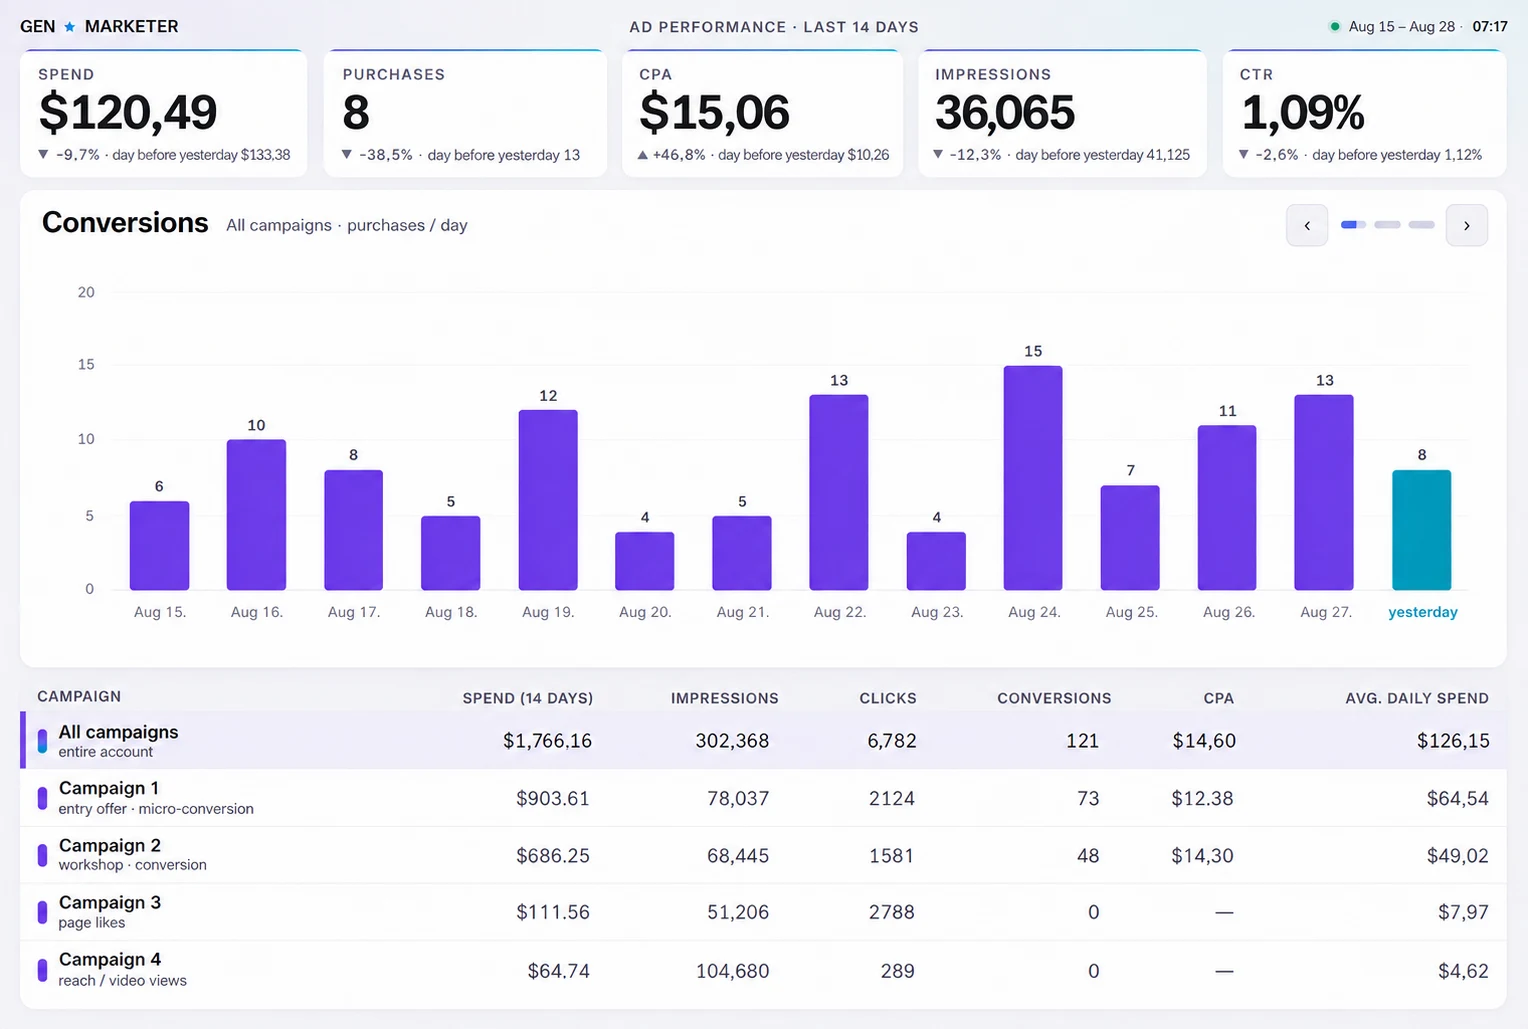Screen dimensions: 1528x1029
Task: Click the Campaign 2 color marker
Action: coord(42,855)
